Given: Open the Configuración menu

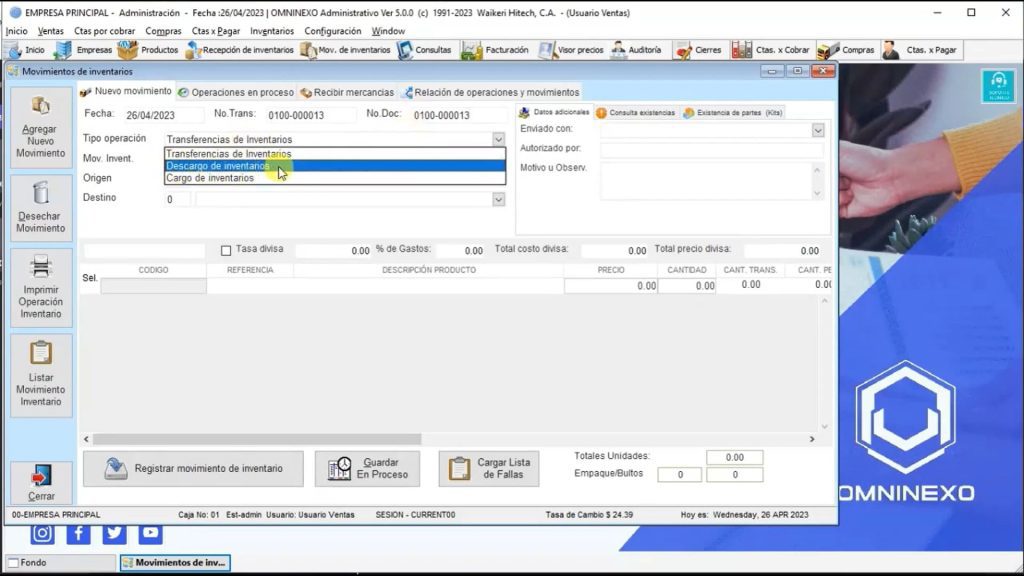Looking at the screenshot, I should pyautogui.click(x=332, y=31).
